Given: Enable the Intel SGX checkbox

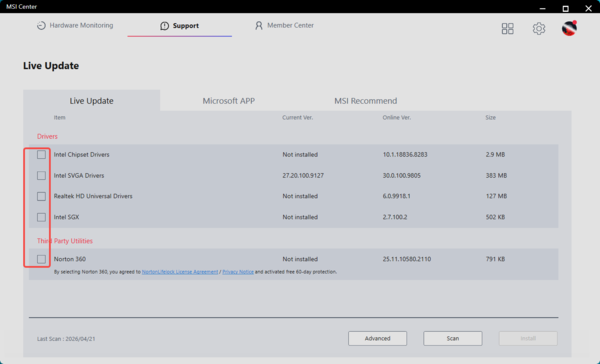Looking at the screenshot, I should (x=41, y=217).
